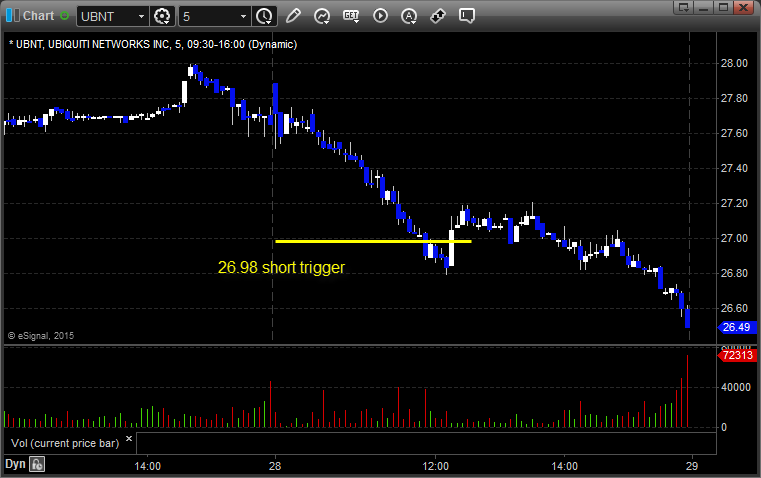Click the 28.00 price axis label

pyautogui.click(x=734, y=63)
